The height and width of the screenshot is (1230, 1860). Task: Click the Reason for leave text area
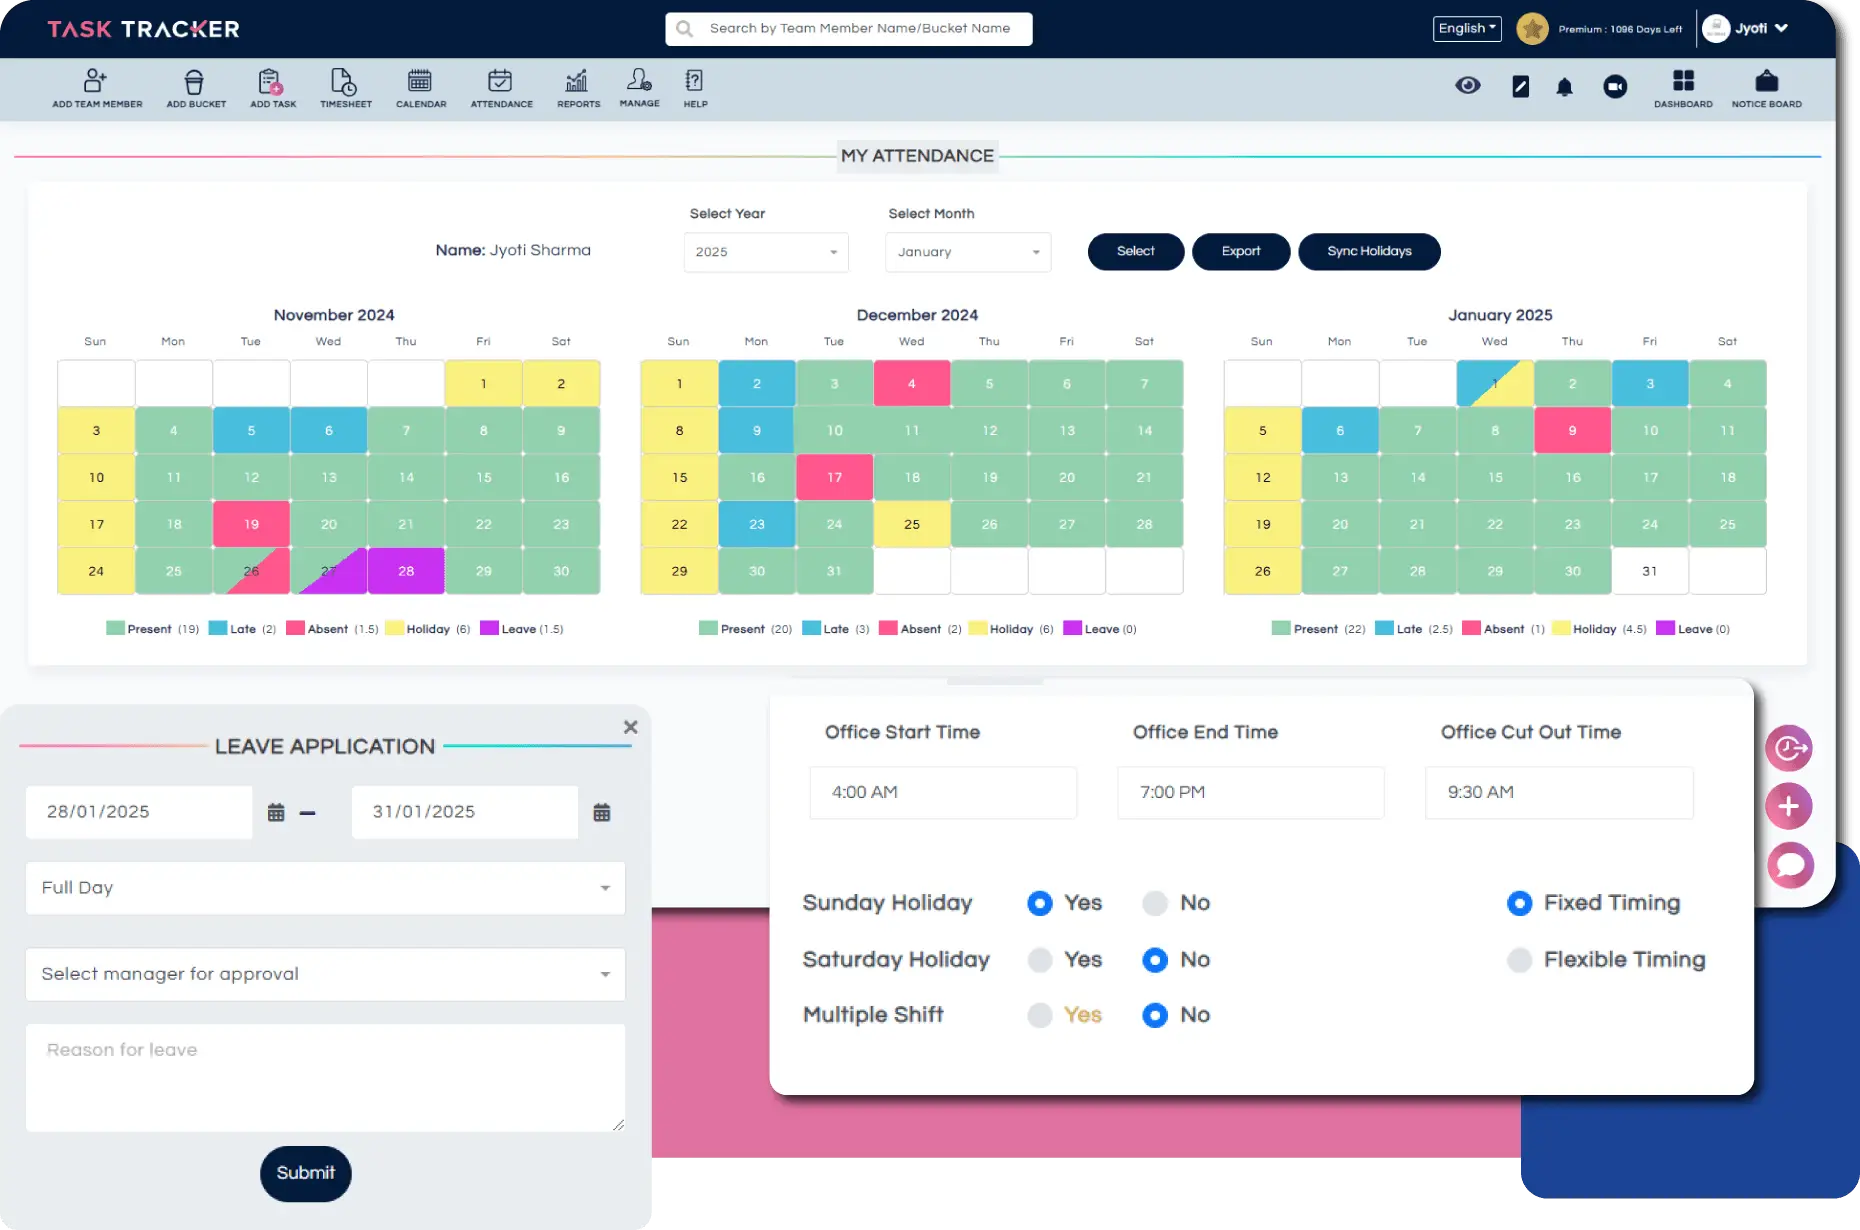[325, 1077]
